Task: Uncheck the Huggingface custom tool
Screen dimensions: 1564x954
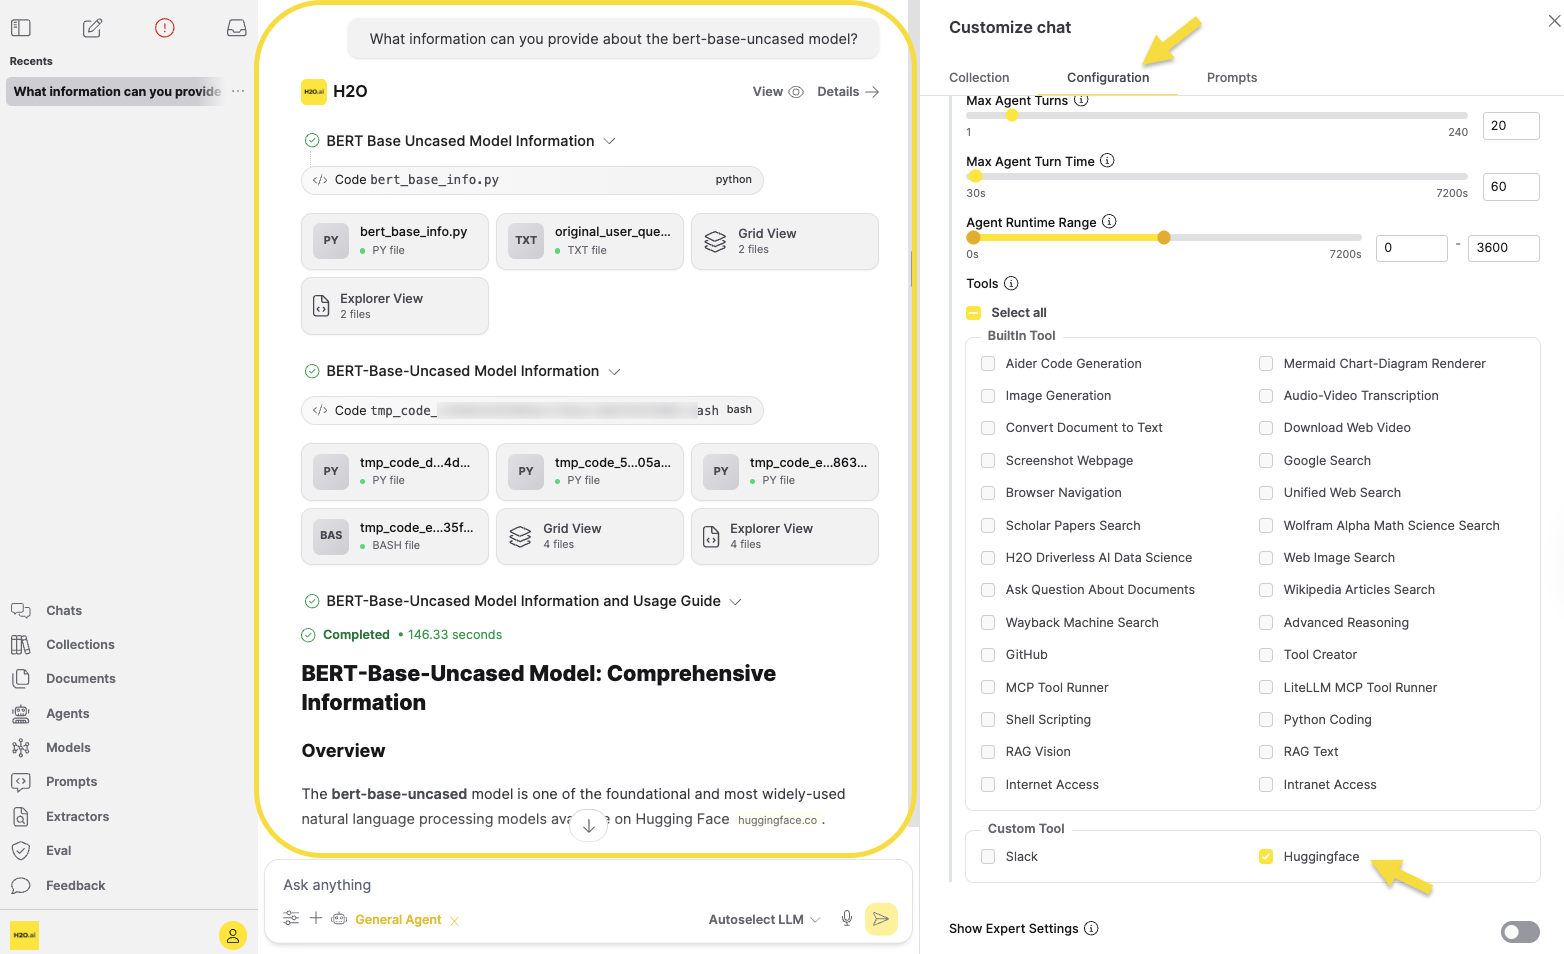Action: (1266, 857)
